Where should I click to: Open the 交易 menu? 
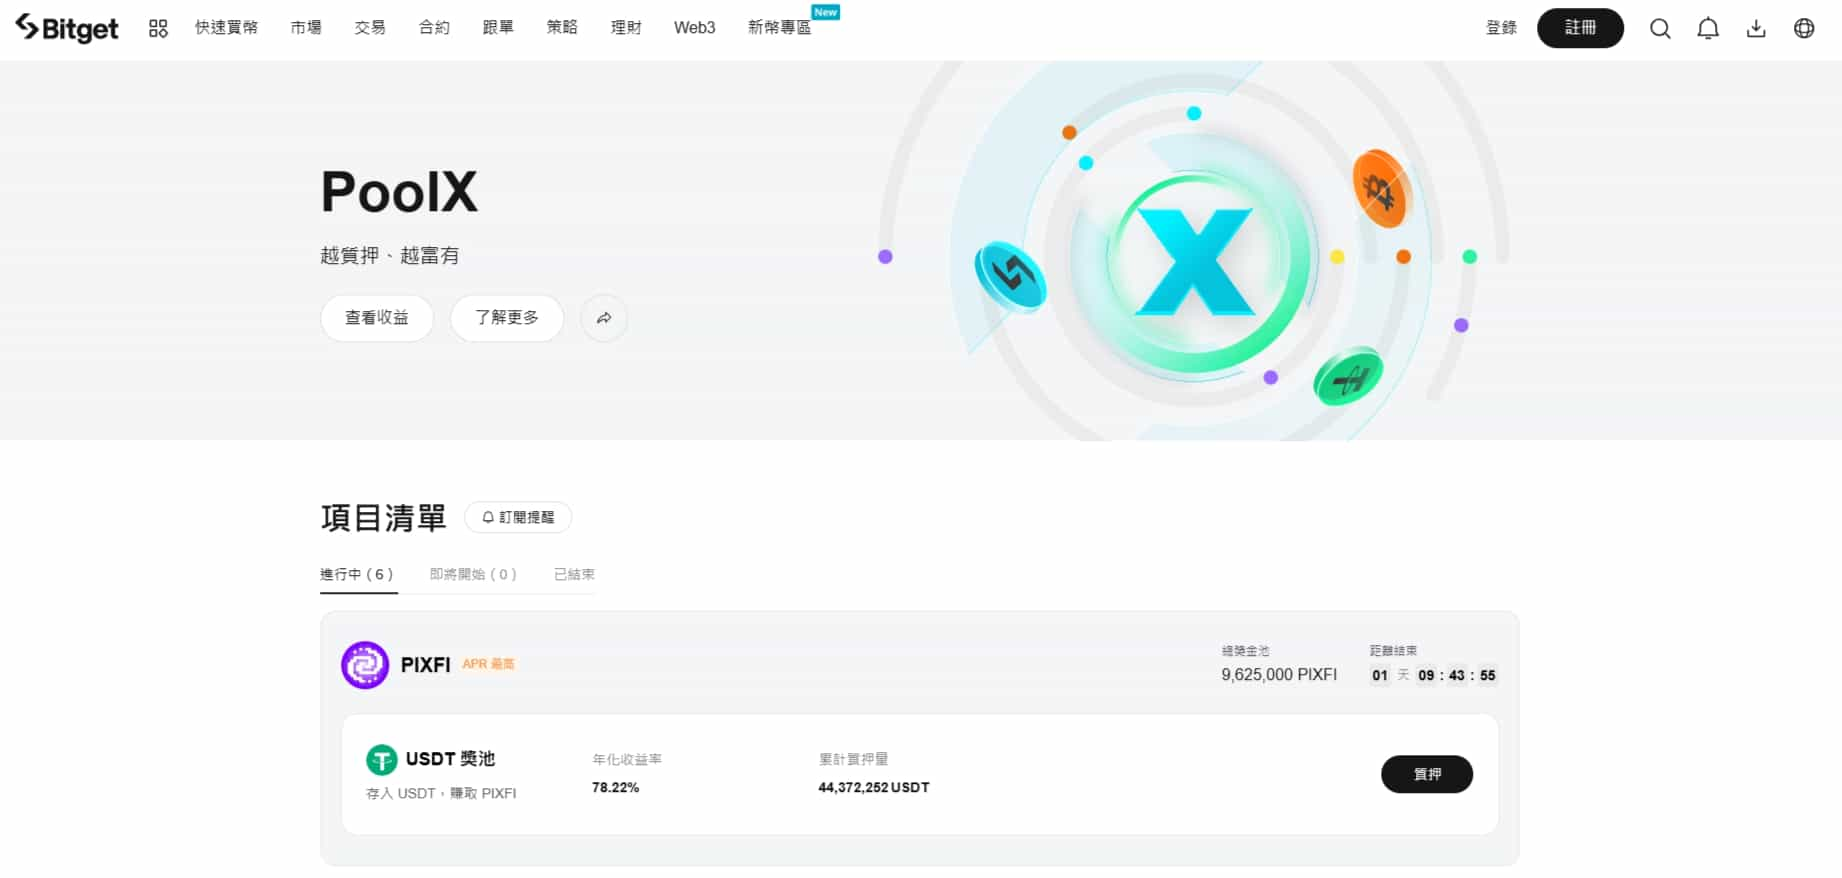[x=370, y=28]
